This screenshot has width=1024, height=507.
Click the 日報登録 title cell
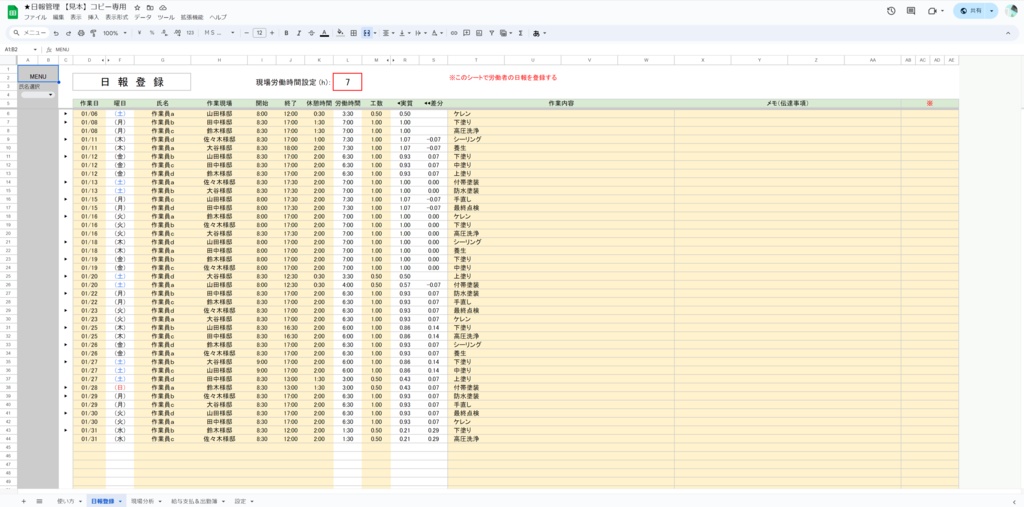click(132, 82)
